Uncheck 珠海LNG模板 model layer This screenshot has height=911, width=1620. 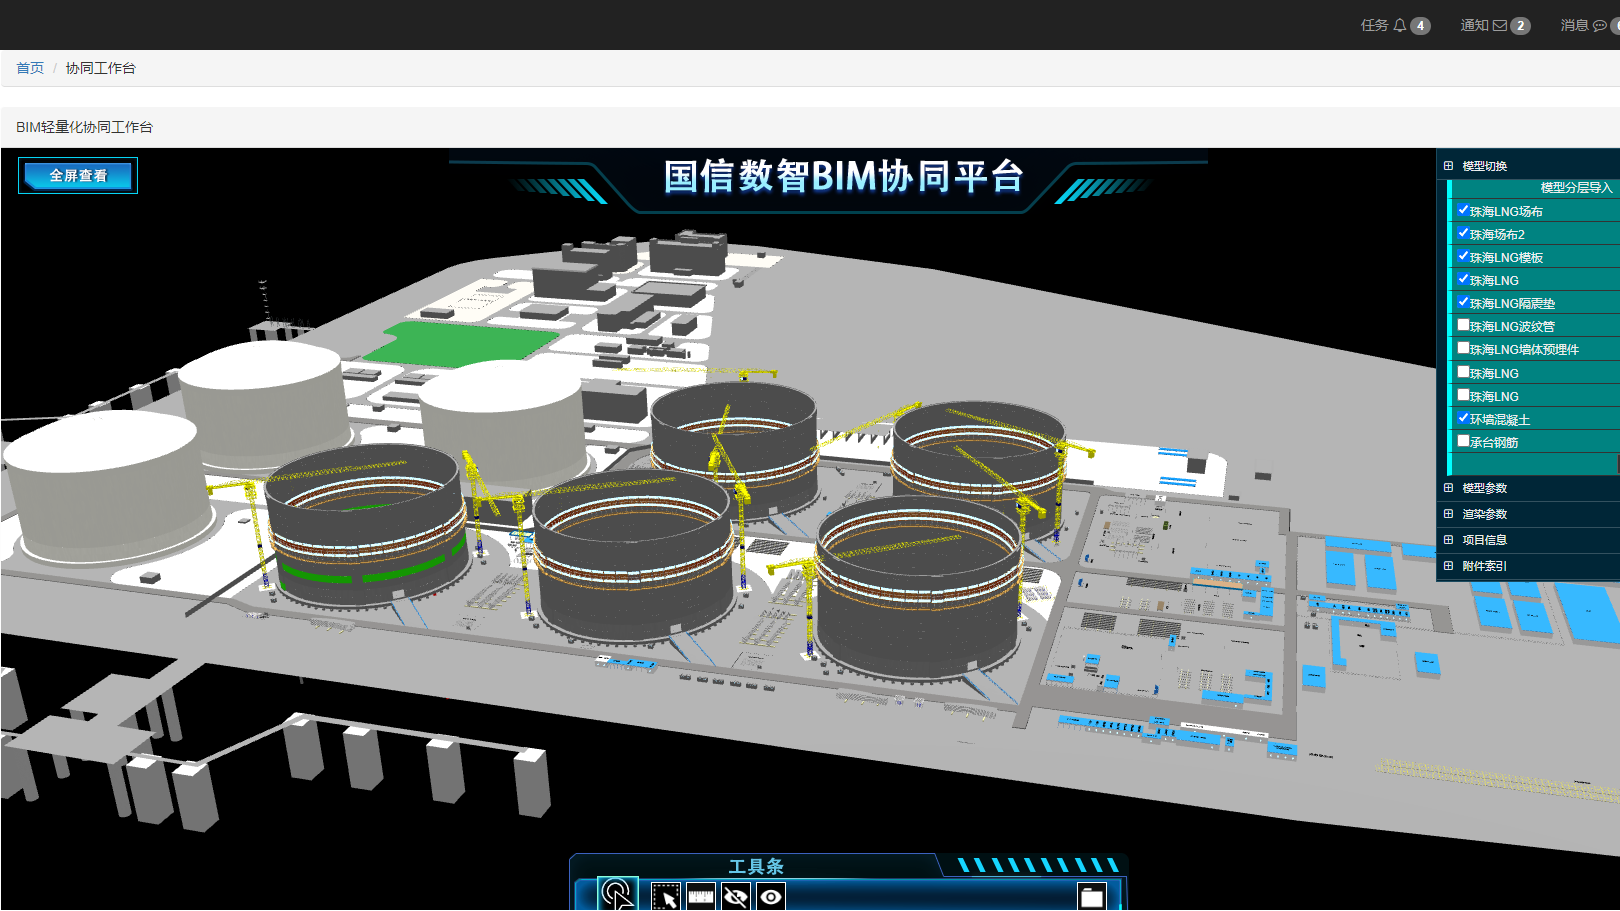pyautogui.click(x=1463, y=256)
